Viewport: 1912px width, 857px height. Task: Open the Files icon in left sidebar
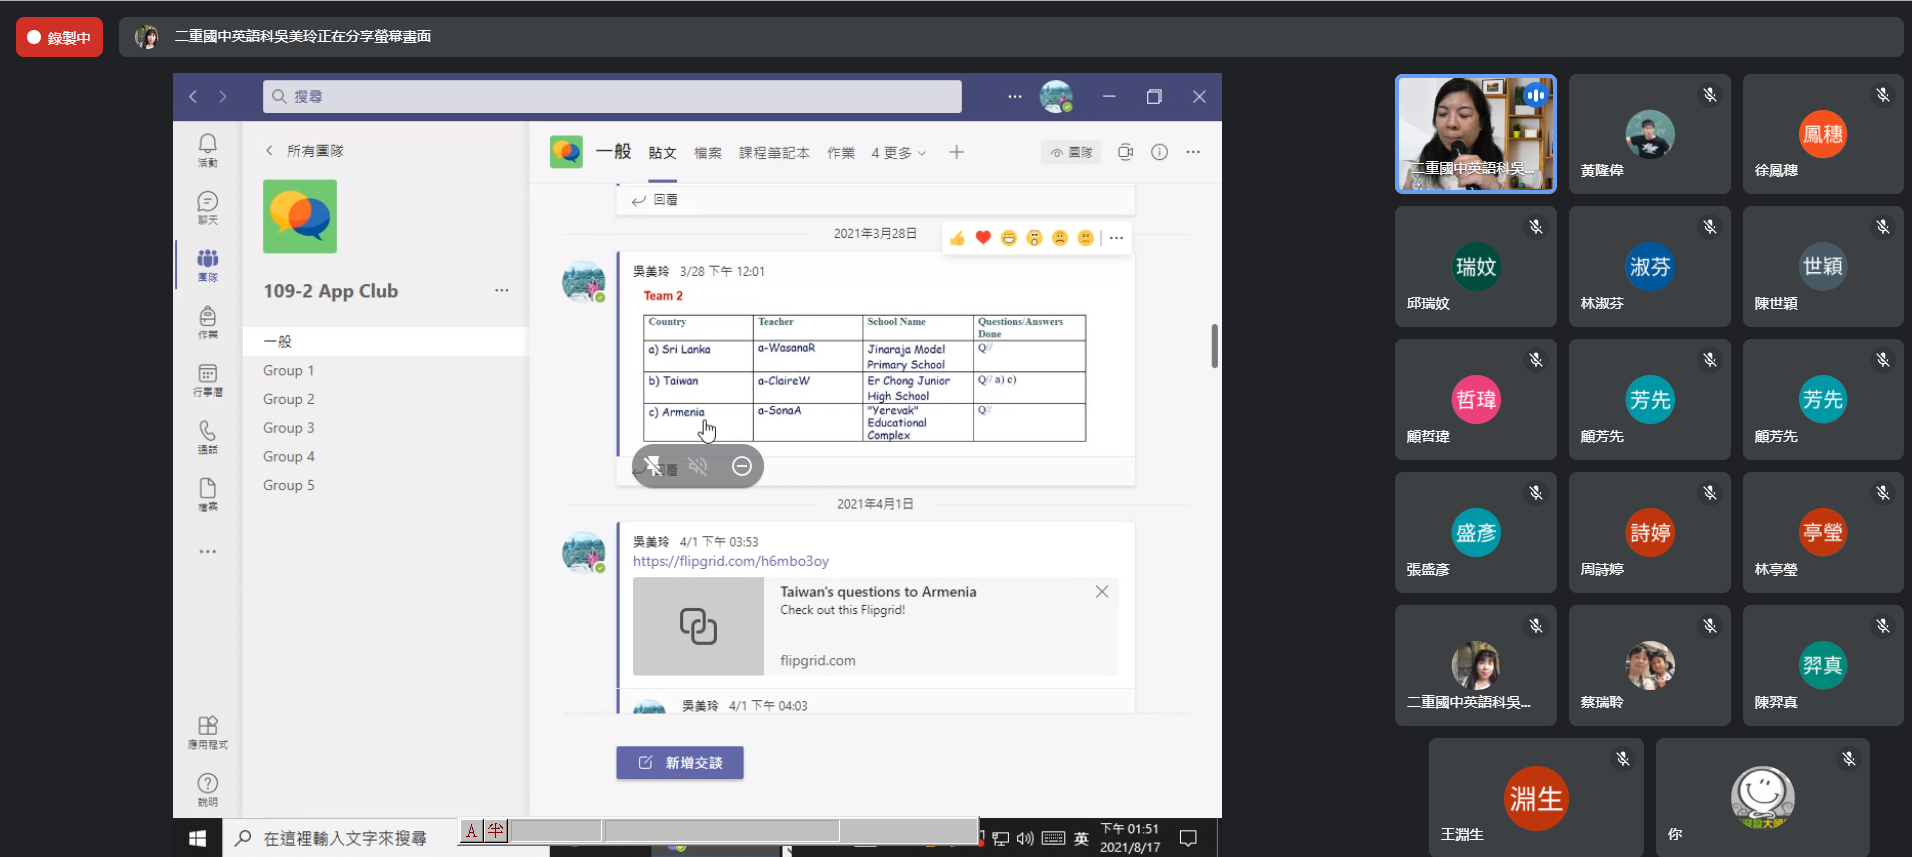(x=207, y=492)
